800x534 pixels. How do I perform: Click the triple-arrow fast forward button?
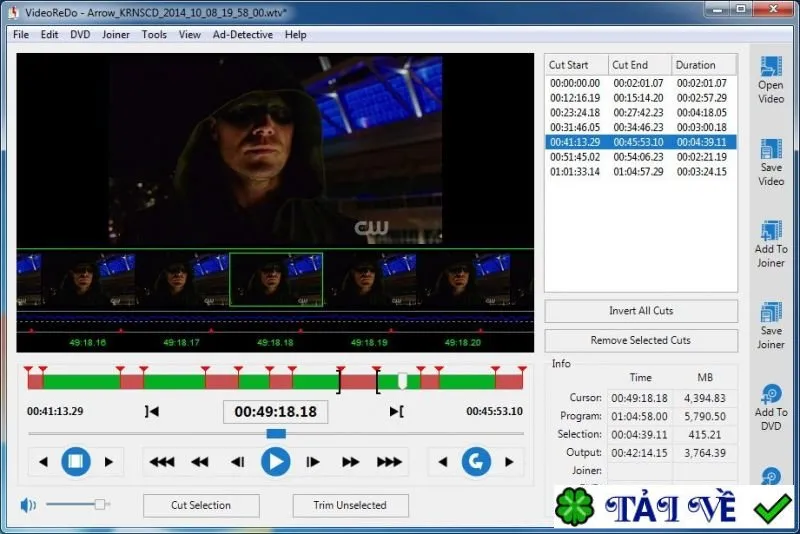389,462
